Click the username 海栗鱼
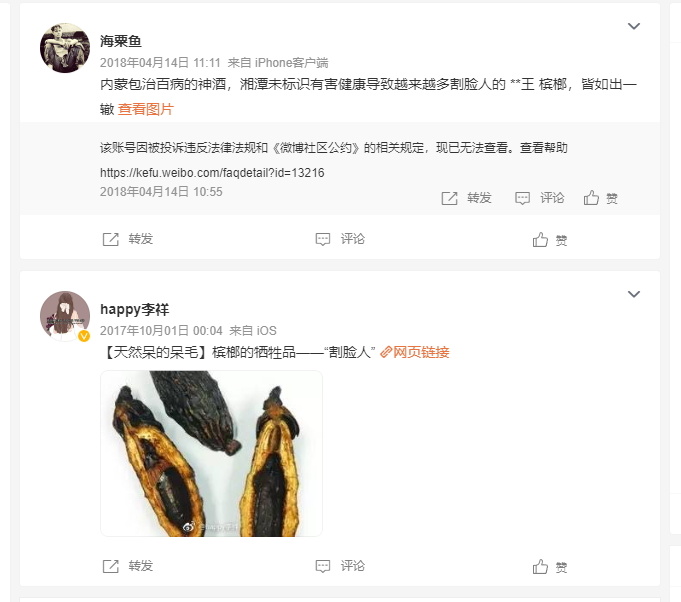Image resolution: width=681 pixels, height=602 pixels. point(121,41)
